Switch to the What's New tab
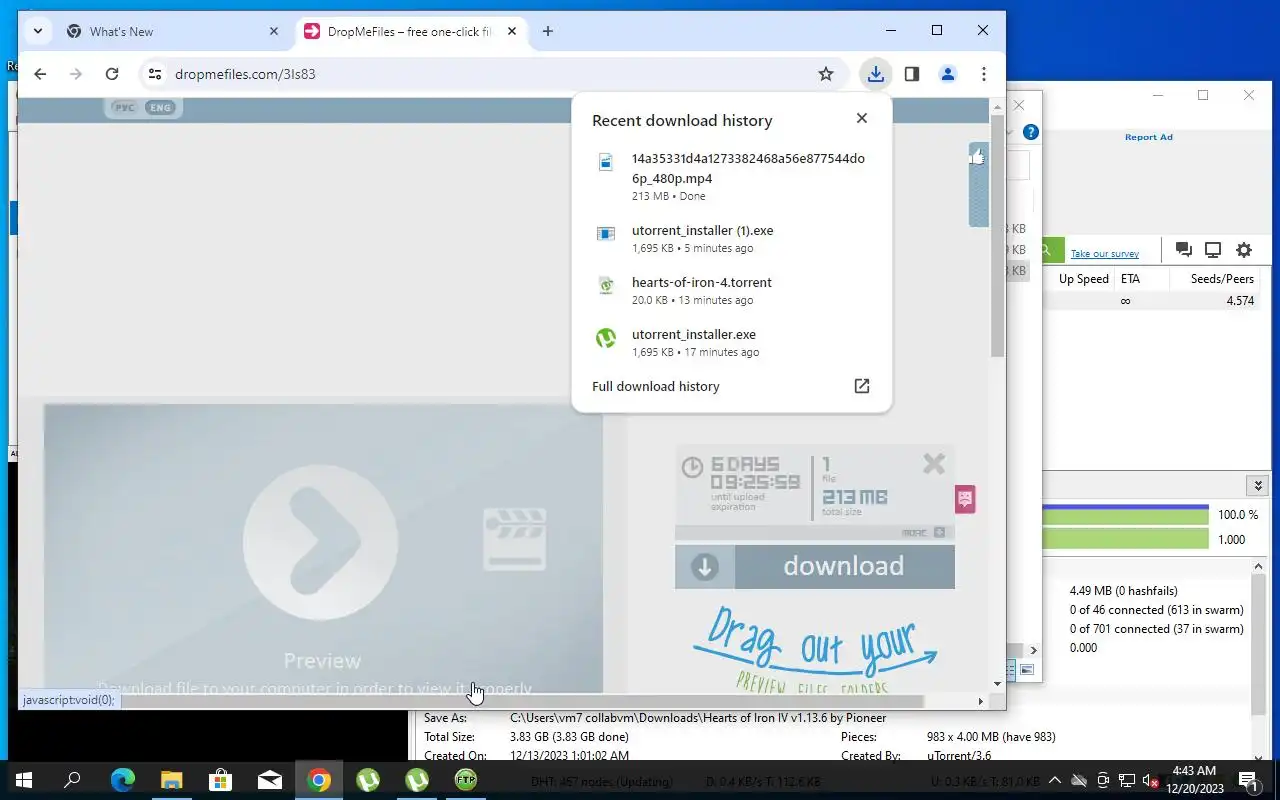 pyautogui.click(x=170, y=32)
